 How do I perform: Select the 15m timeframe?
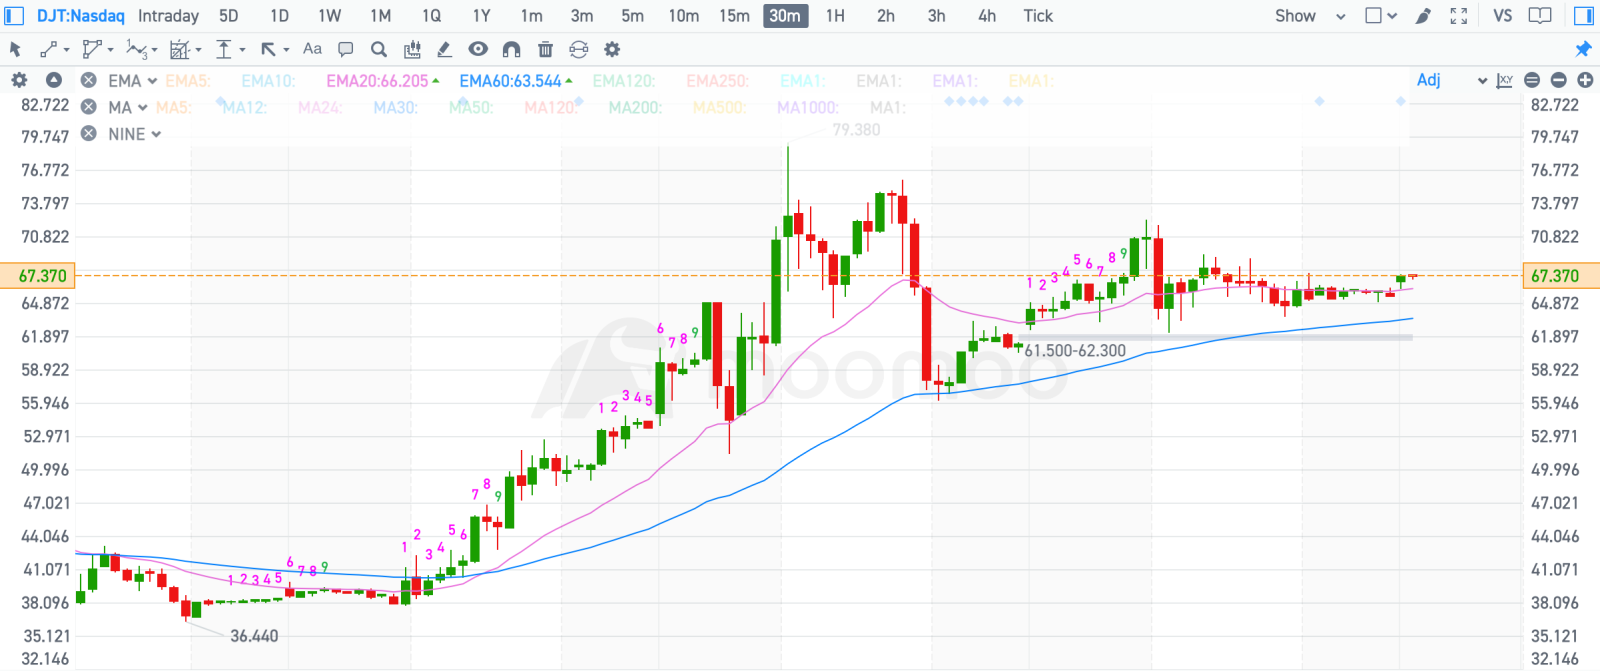point(734,16)
